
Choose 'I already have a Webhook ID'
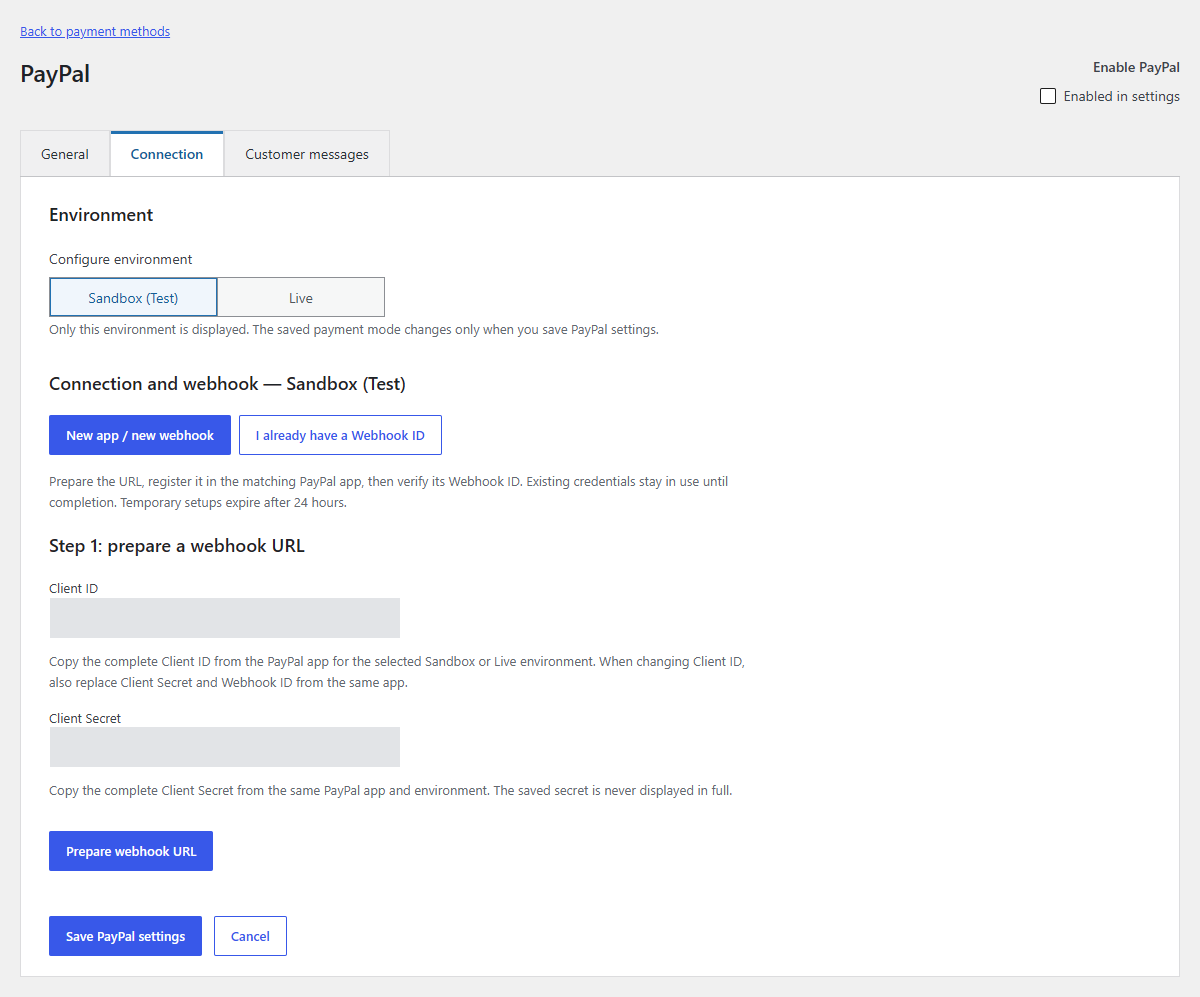click(x=340, y=435)
